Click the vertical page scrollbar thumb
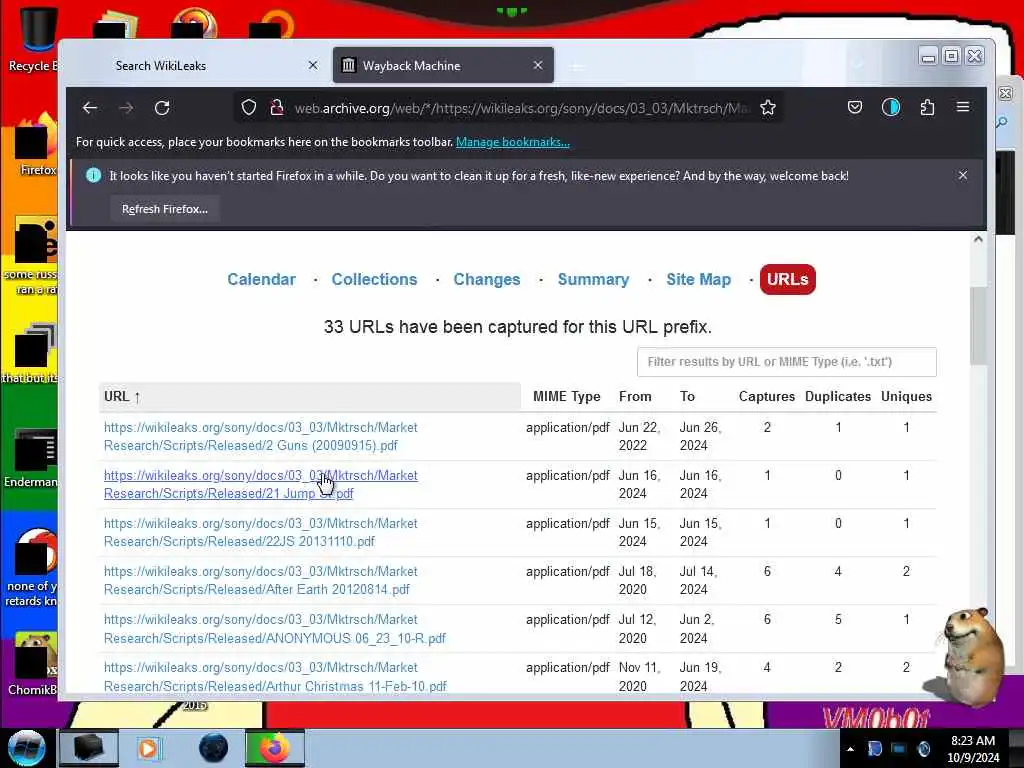The width and height of the screenshot is (1024, 768). (x=978, y=325)
